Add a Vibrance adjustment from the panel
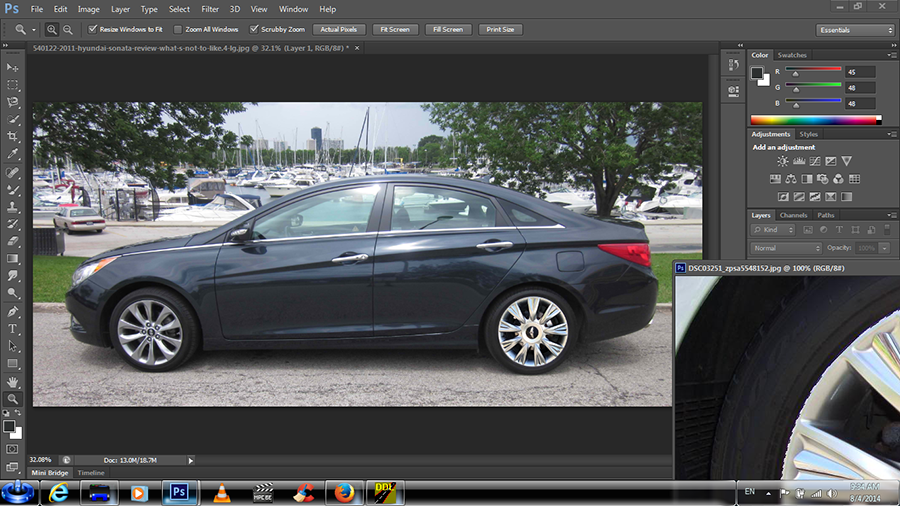This screenshot has width=900, height=506. click(847, 161)
